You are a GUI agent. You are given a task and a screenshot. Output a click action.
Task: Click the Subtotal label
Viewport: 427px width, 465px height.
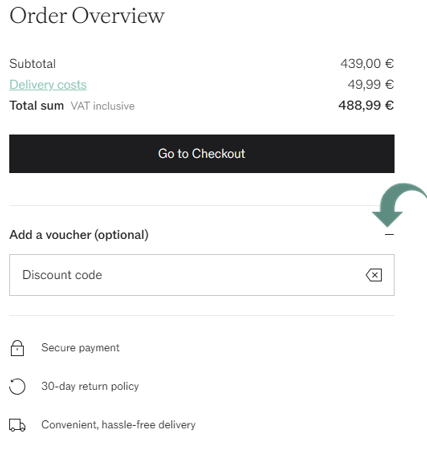pos(33,64)
